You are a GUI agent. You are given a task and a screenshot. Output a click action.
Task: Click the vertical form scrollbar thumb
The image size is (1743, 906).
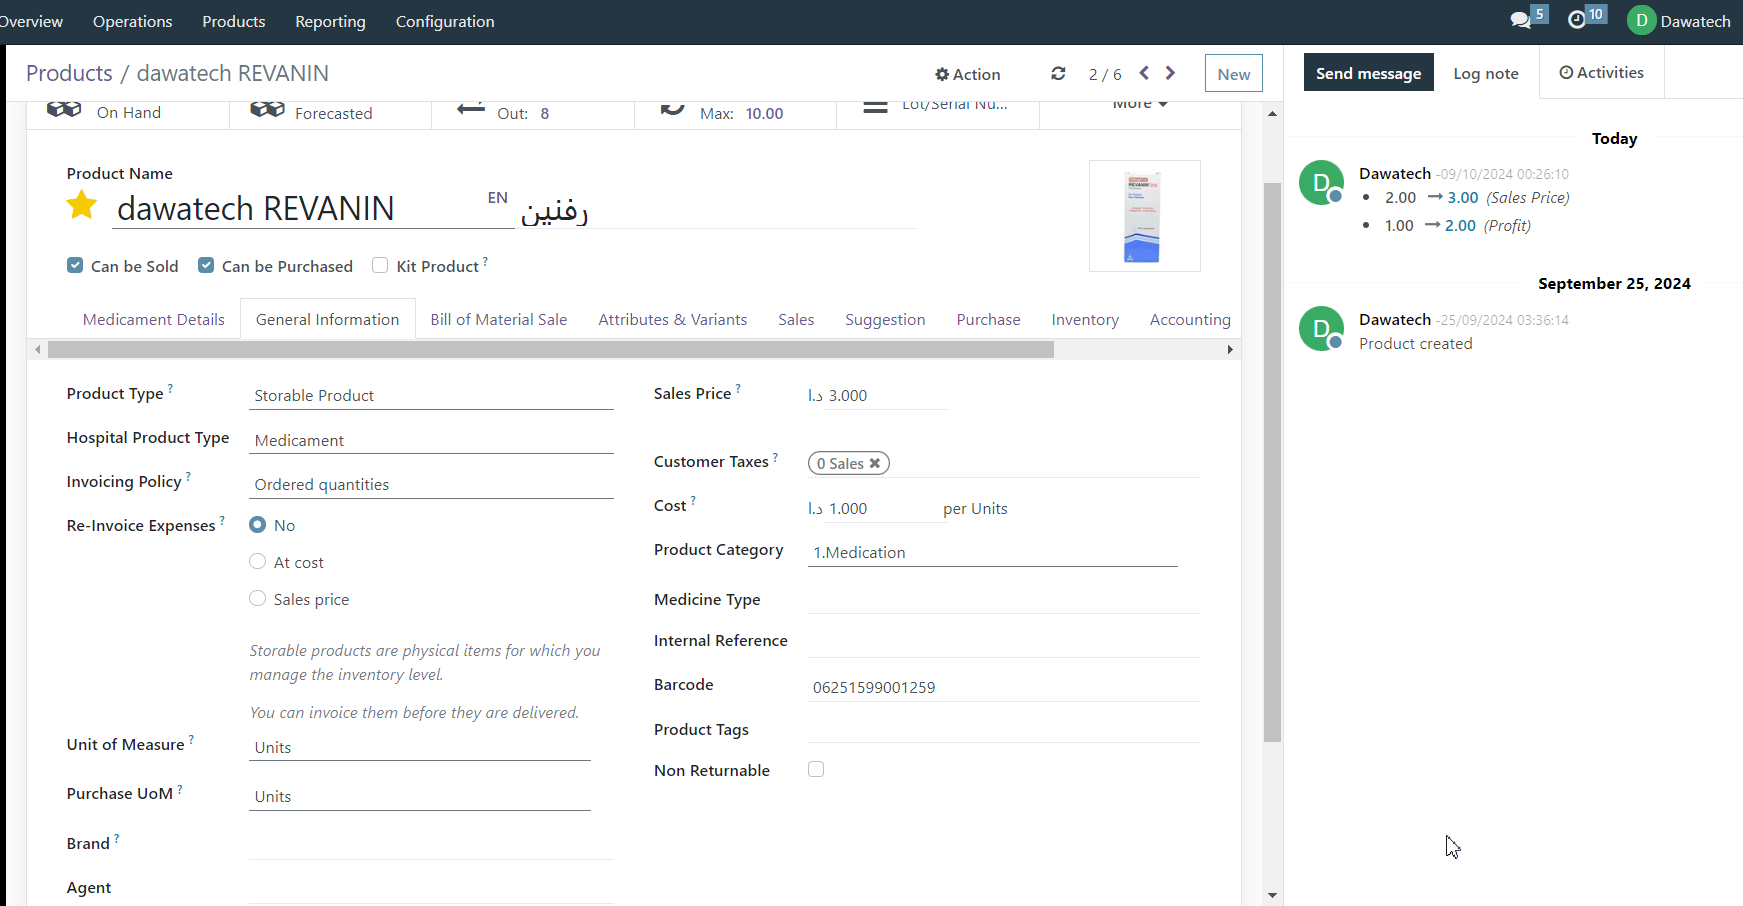click(1272, 462)
